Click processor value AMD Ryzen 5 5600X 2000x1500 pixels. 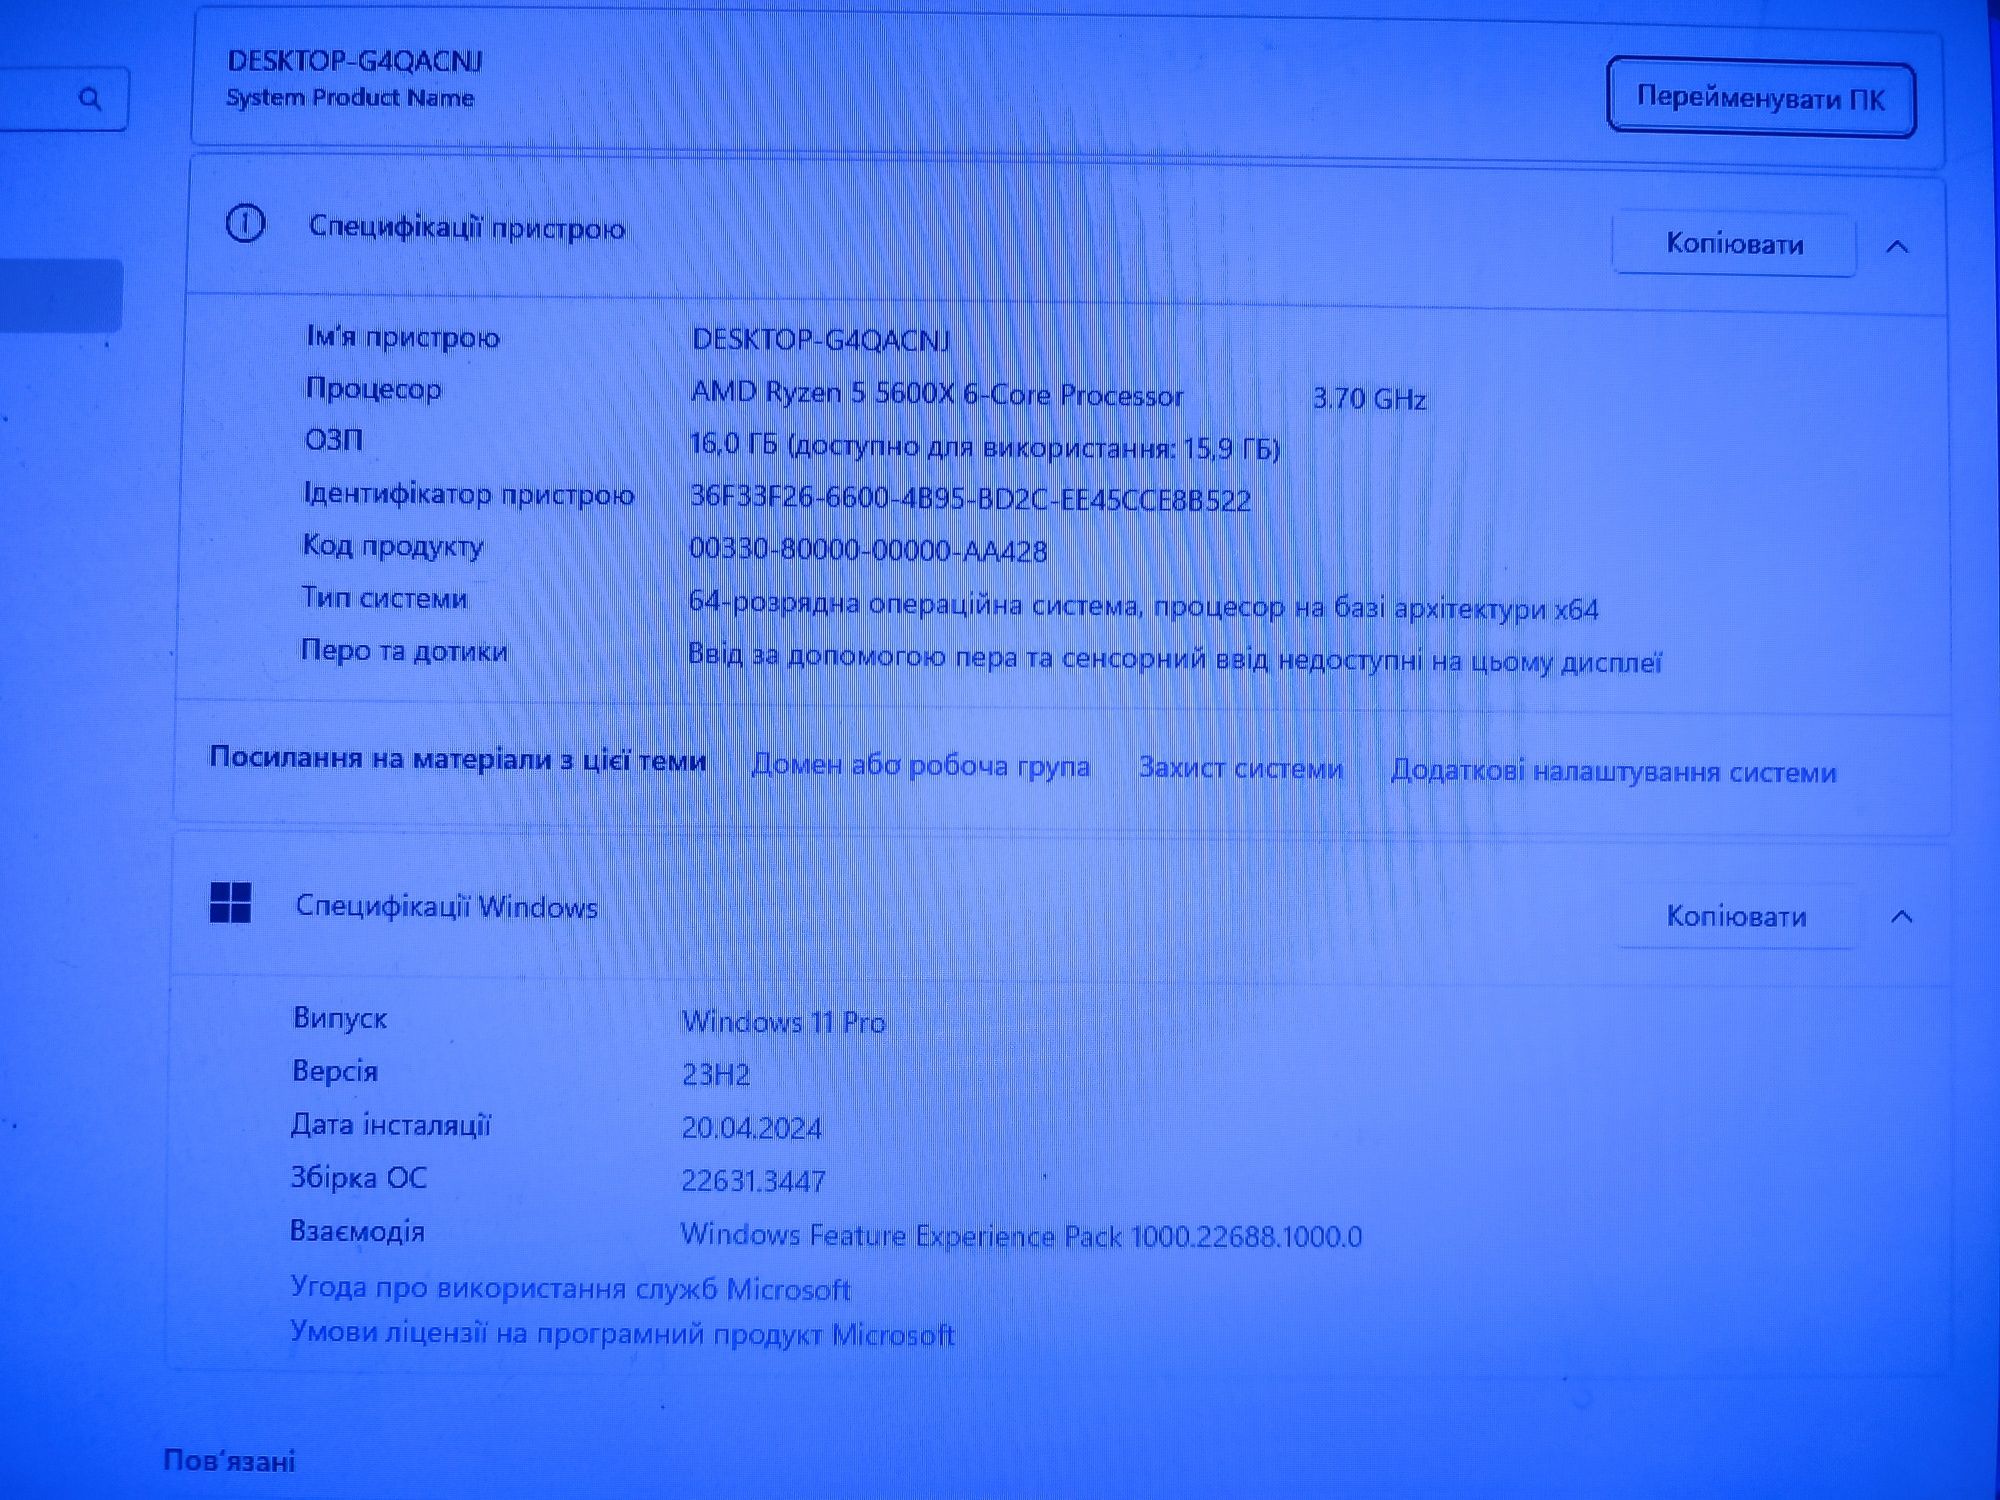[x=937, y=393]
